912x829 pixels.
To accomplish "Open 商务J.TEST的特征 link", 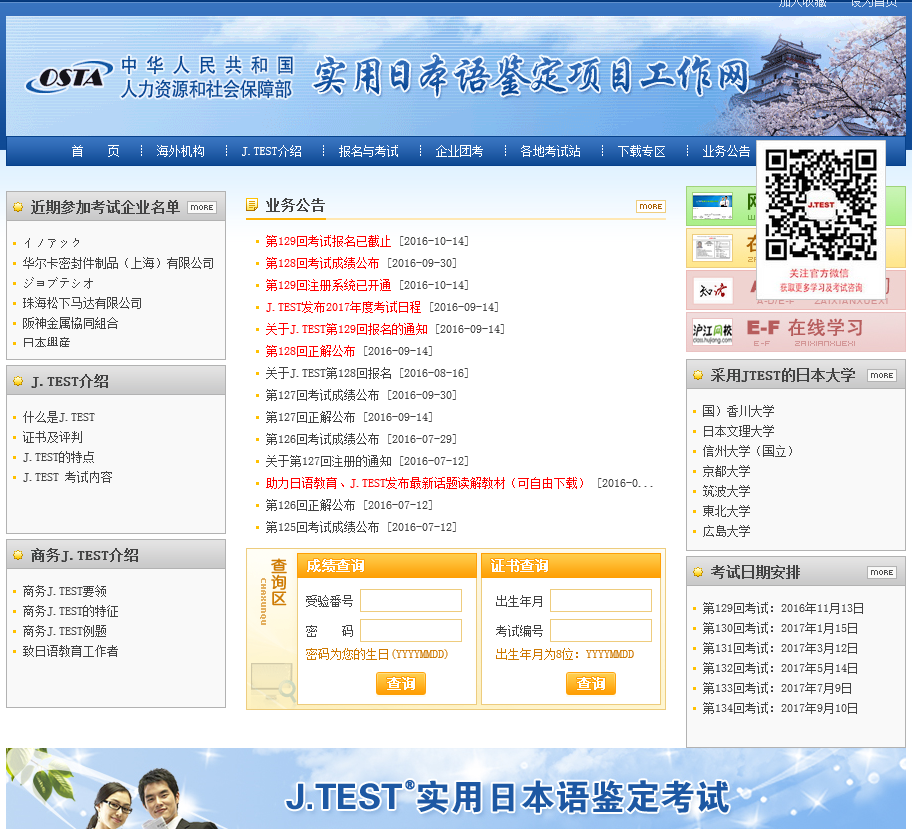I will point(70,611).
